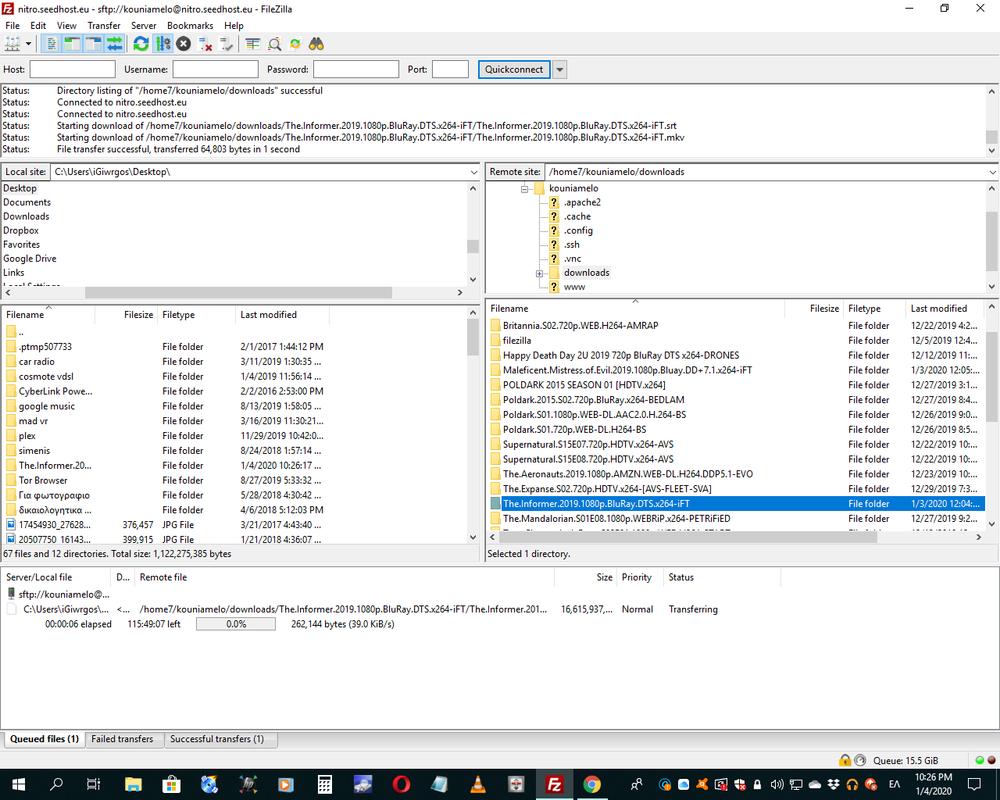The width and height of the screenshot is (1000, 800).
Task: Click the Host input field
Action: pyautogui.click(x=73, y=70)
